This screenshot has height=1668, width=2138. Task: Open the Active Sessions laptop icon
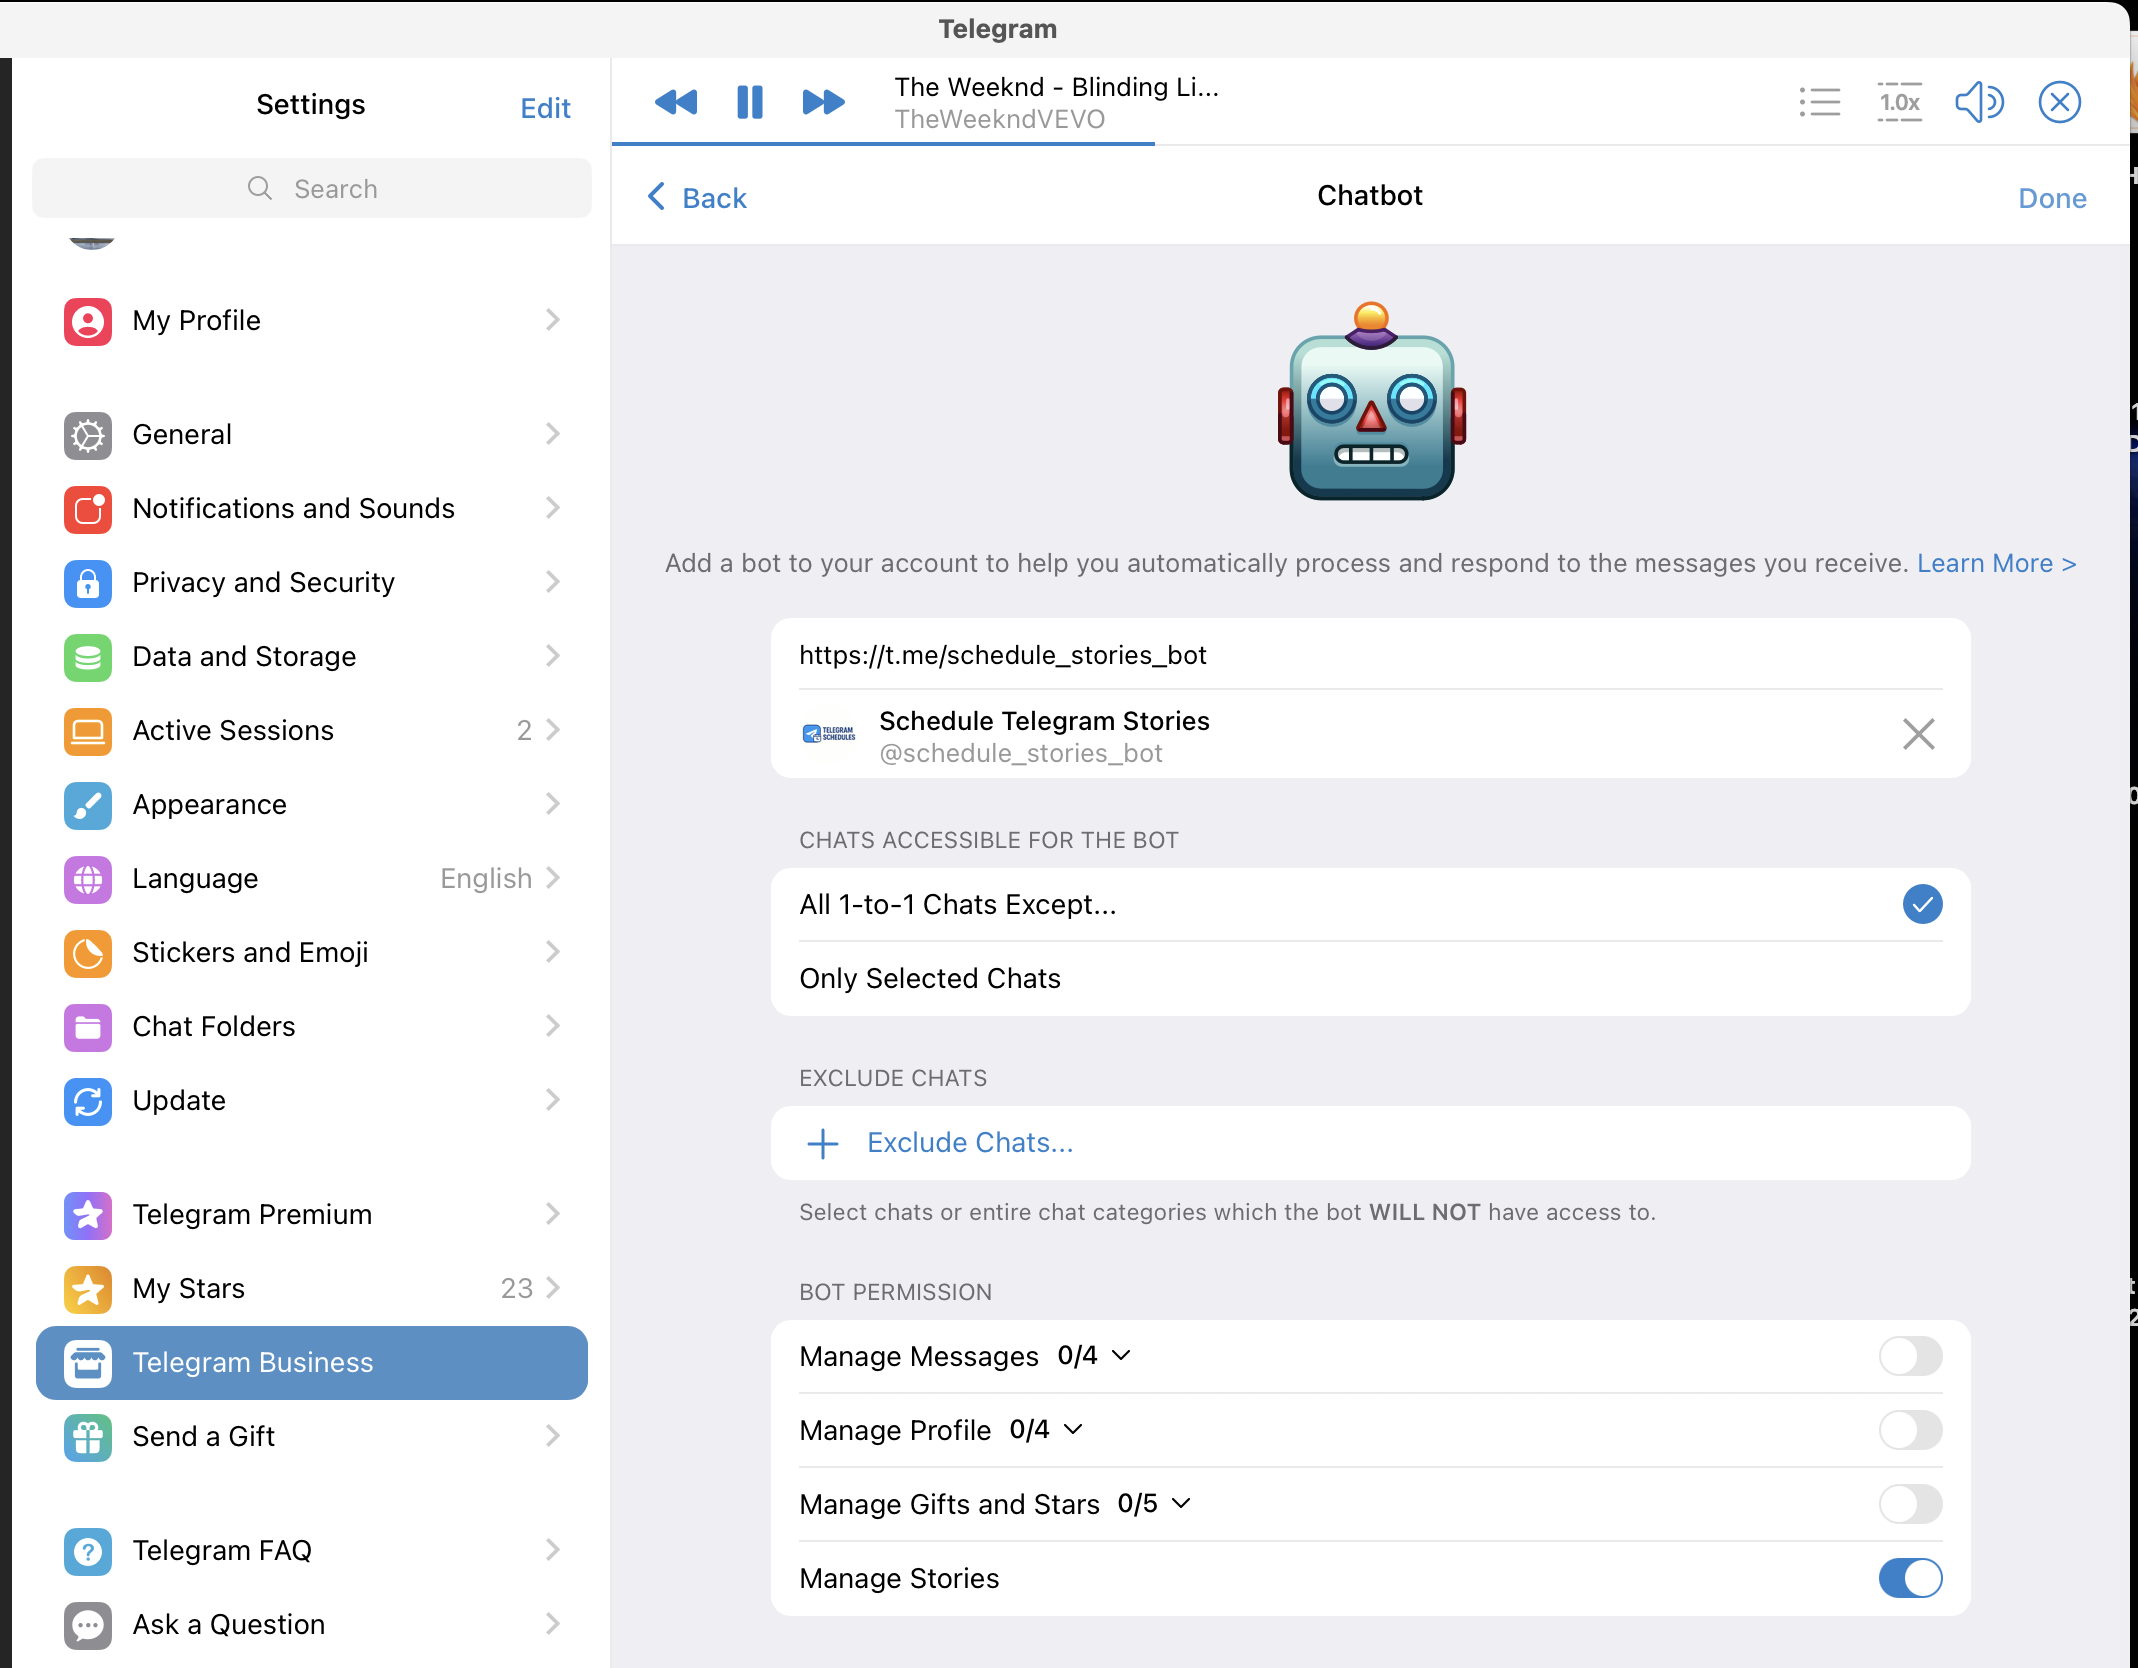pyautogui.click(x=88, y=731)
